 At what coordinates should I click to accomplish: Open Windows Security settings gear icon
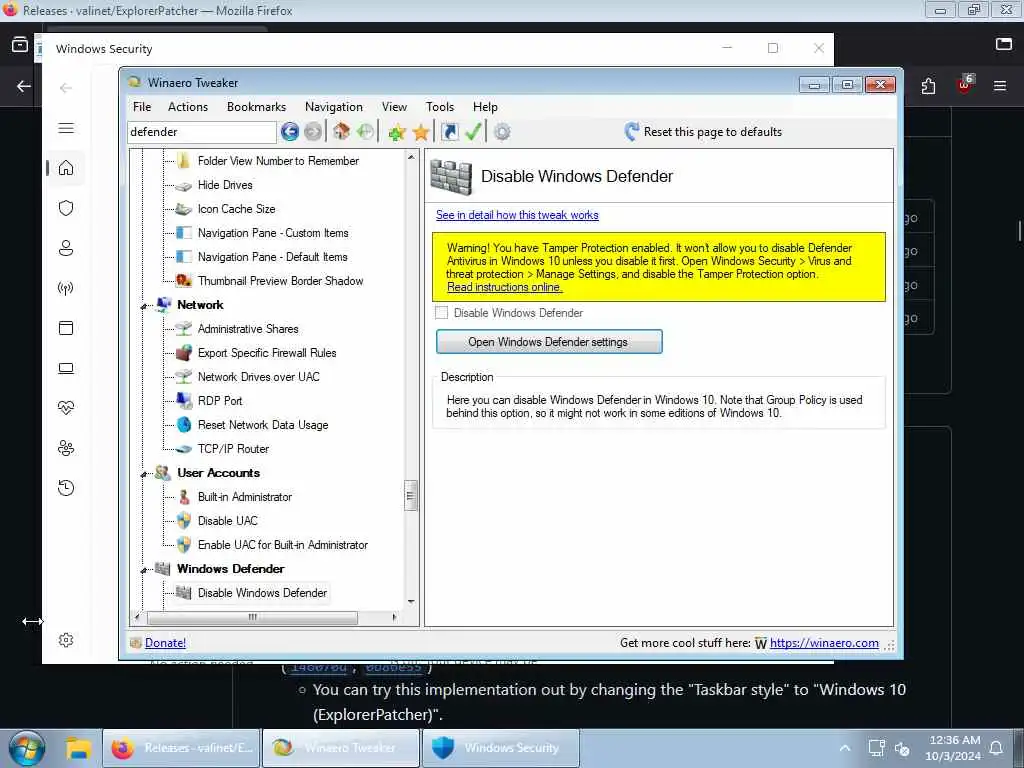point(66,640)
